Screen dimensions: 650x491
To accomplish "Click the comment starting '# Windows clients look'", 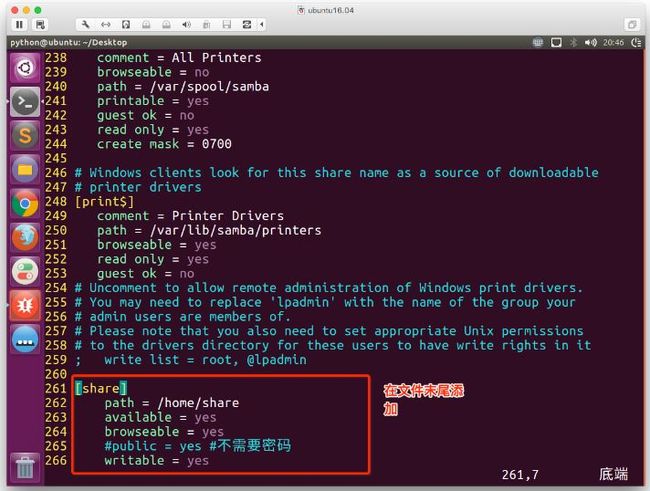I will [337, 173].
